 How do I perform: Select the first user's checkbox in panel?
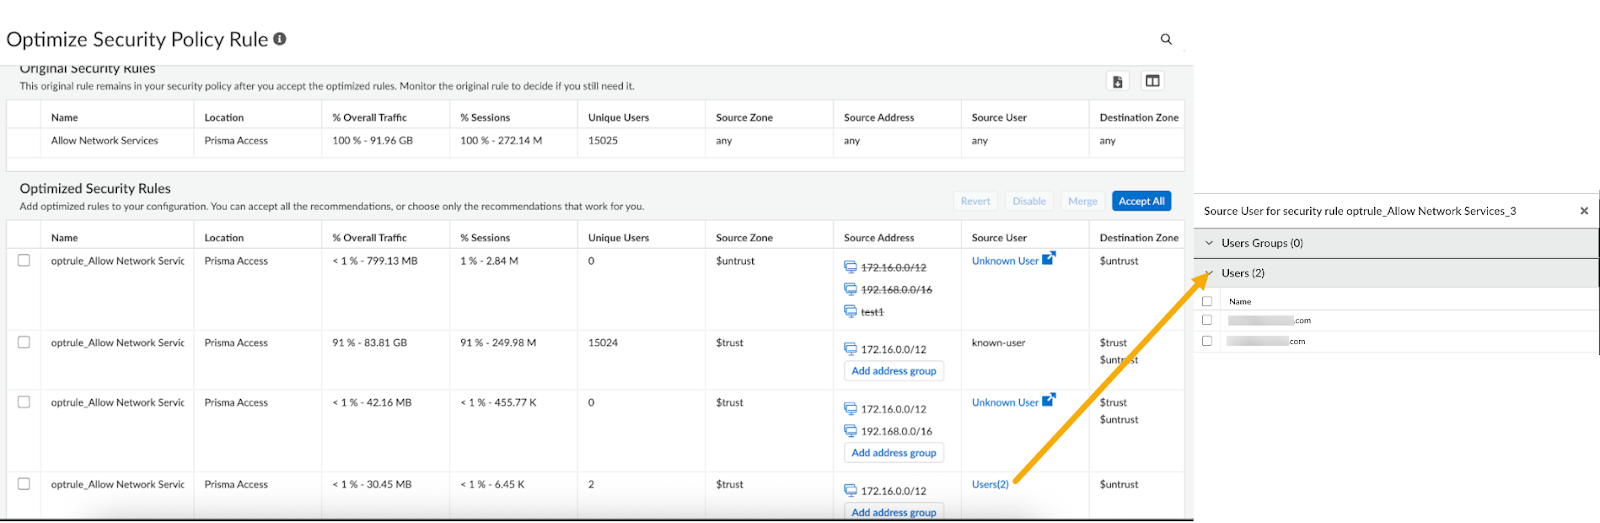1207,320
